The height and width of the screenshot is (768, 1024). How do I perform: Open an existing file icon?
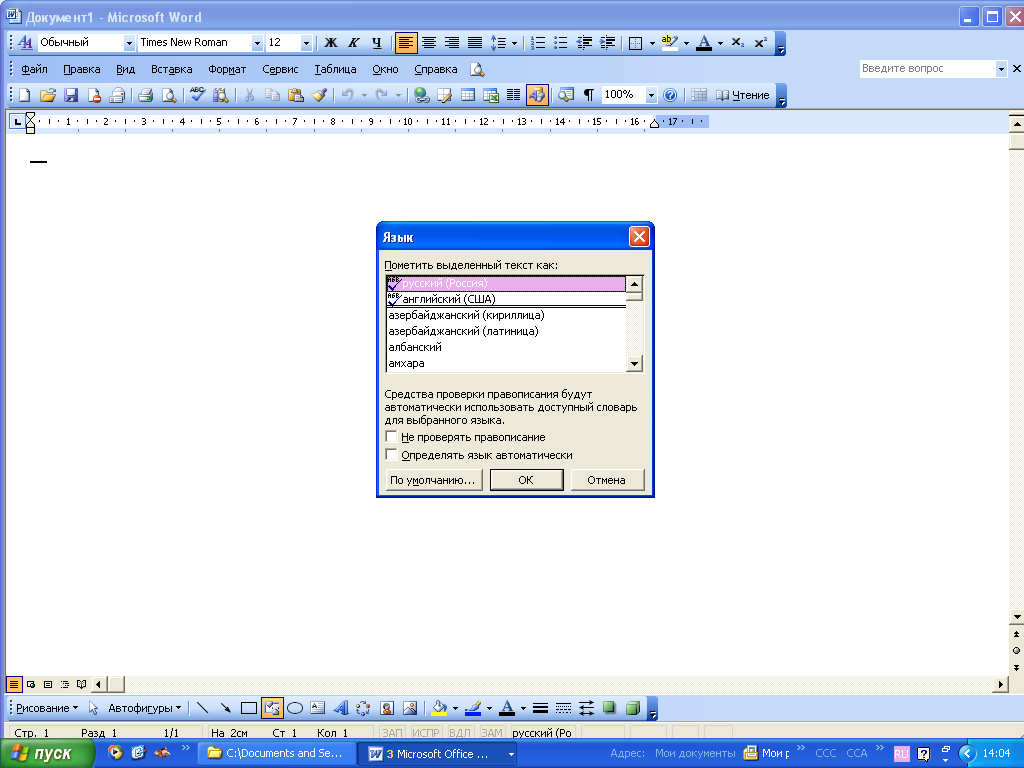click(x=48, y=95)
